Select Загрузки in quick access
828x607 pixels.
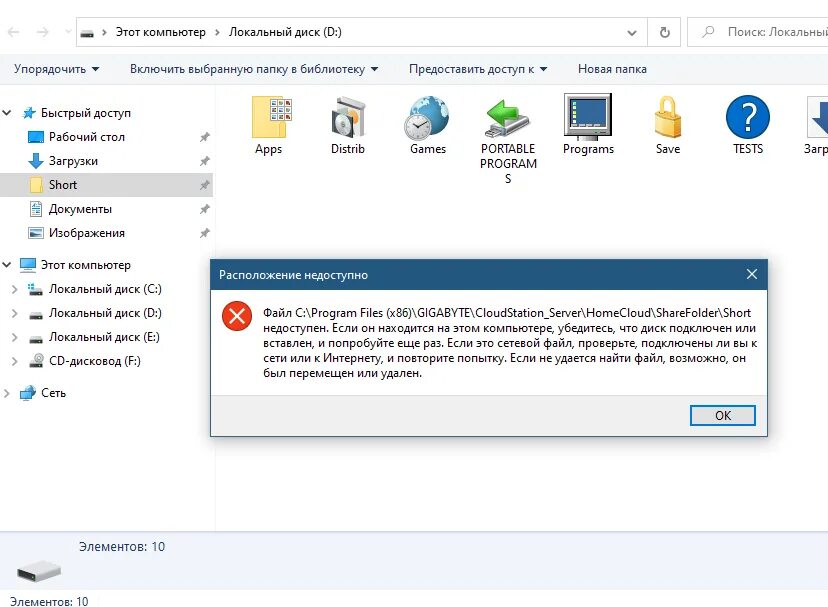coord(73,161)
